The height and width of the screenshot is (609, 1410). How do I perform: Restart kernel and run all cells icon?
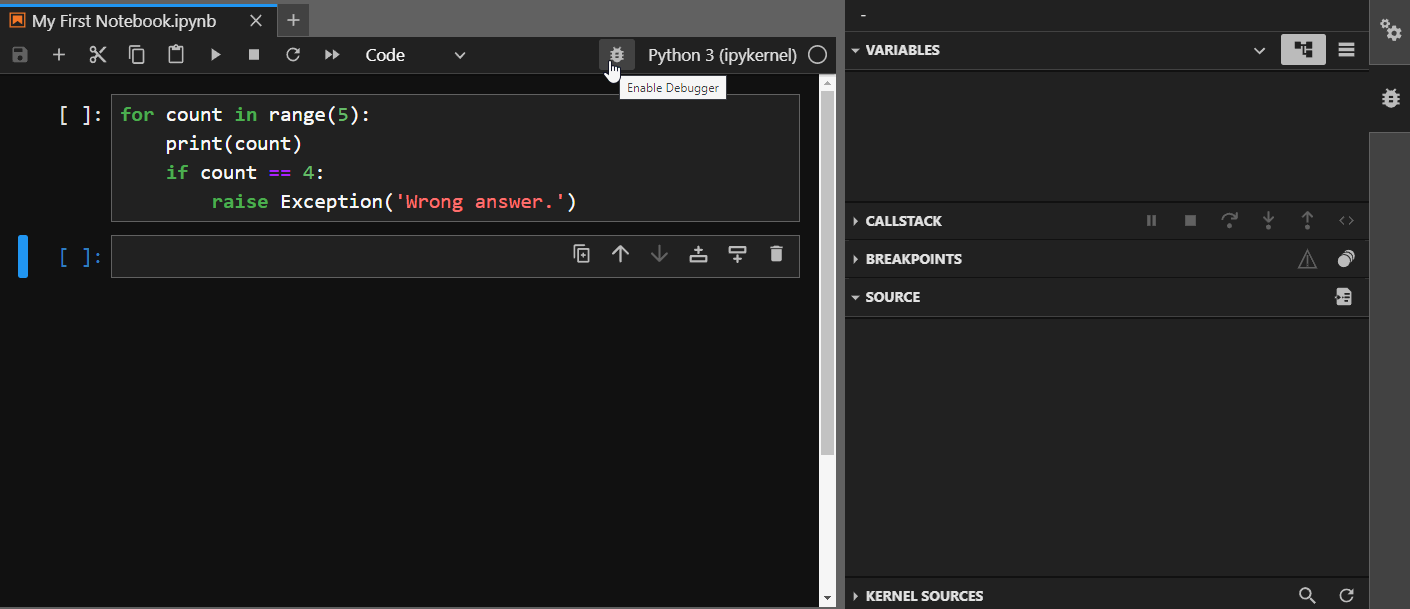pos(332,55)
